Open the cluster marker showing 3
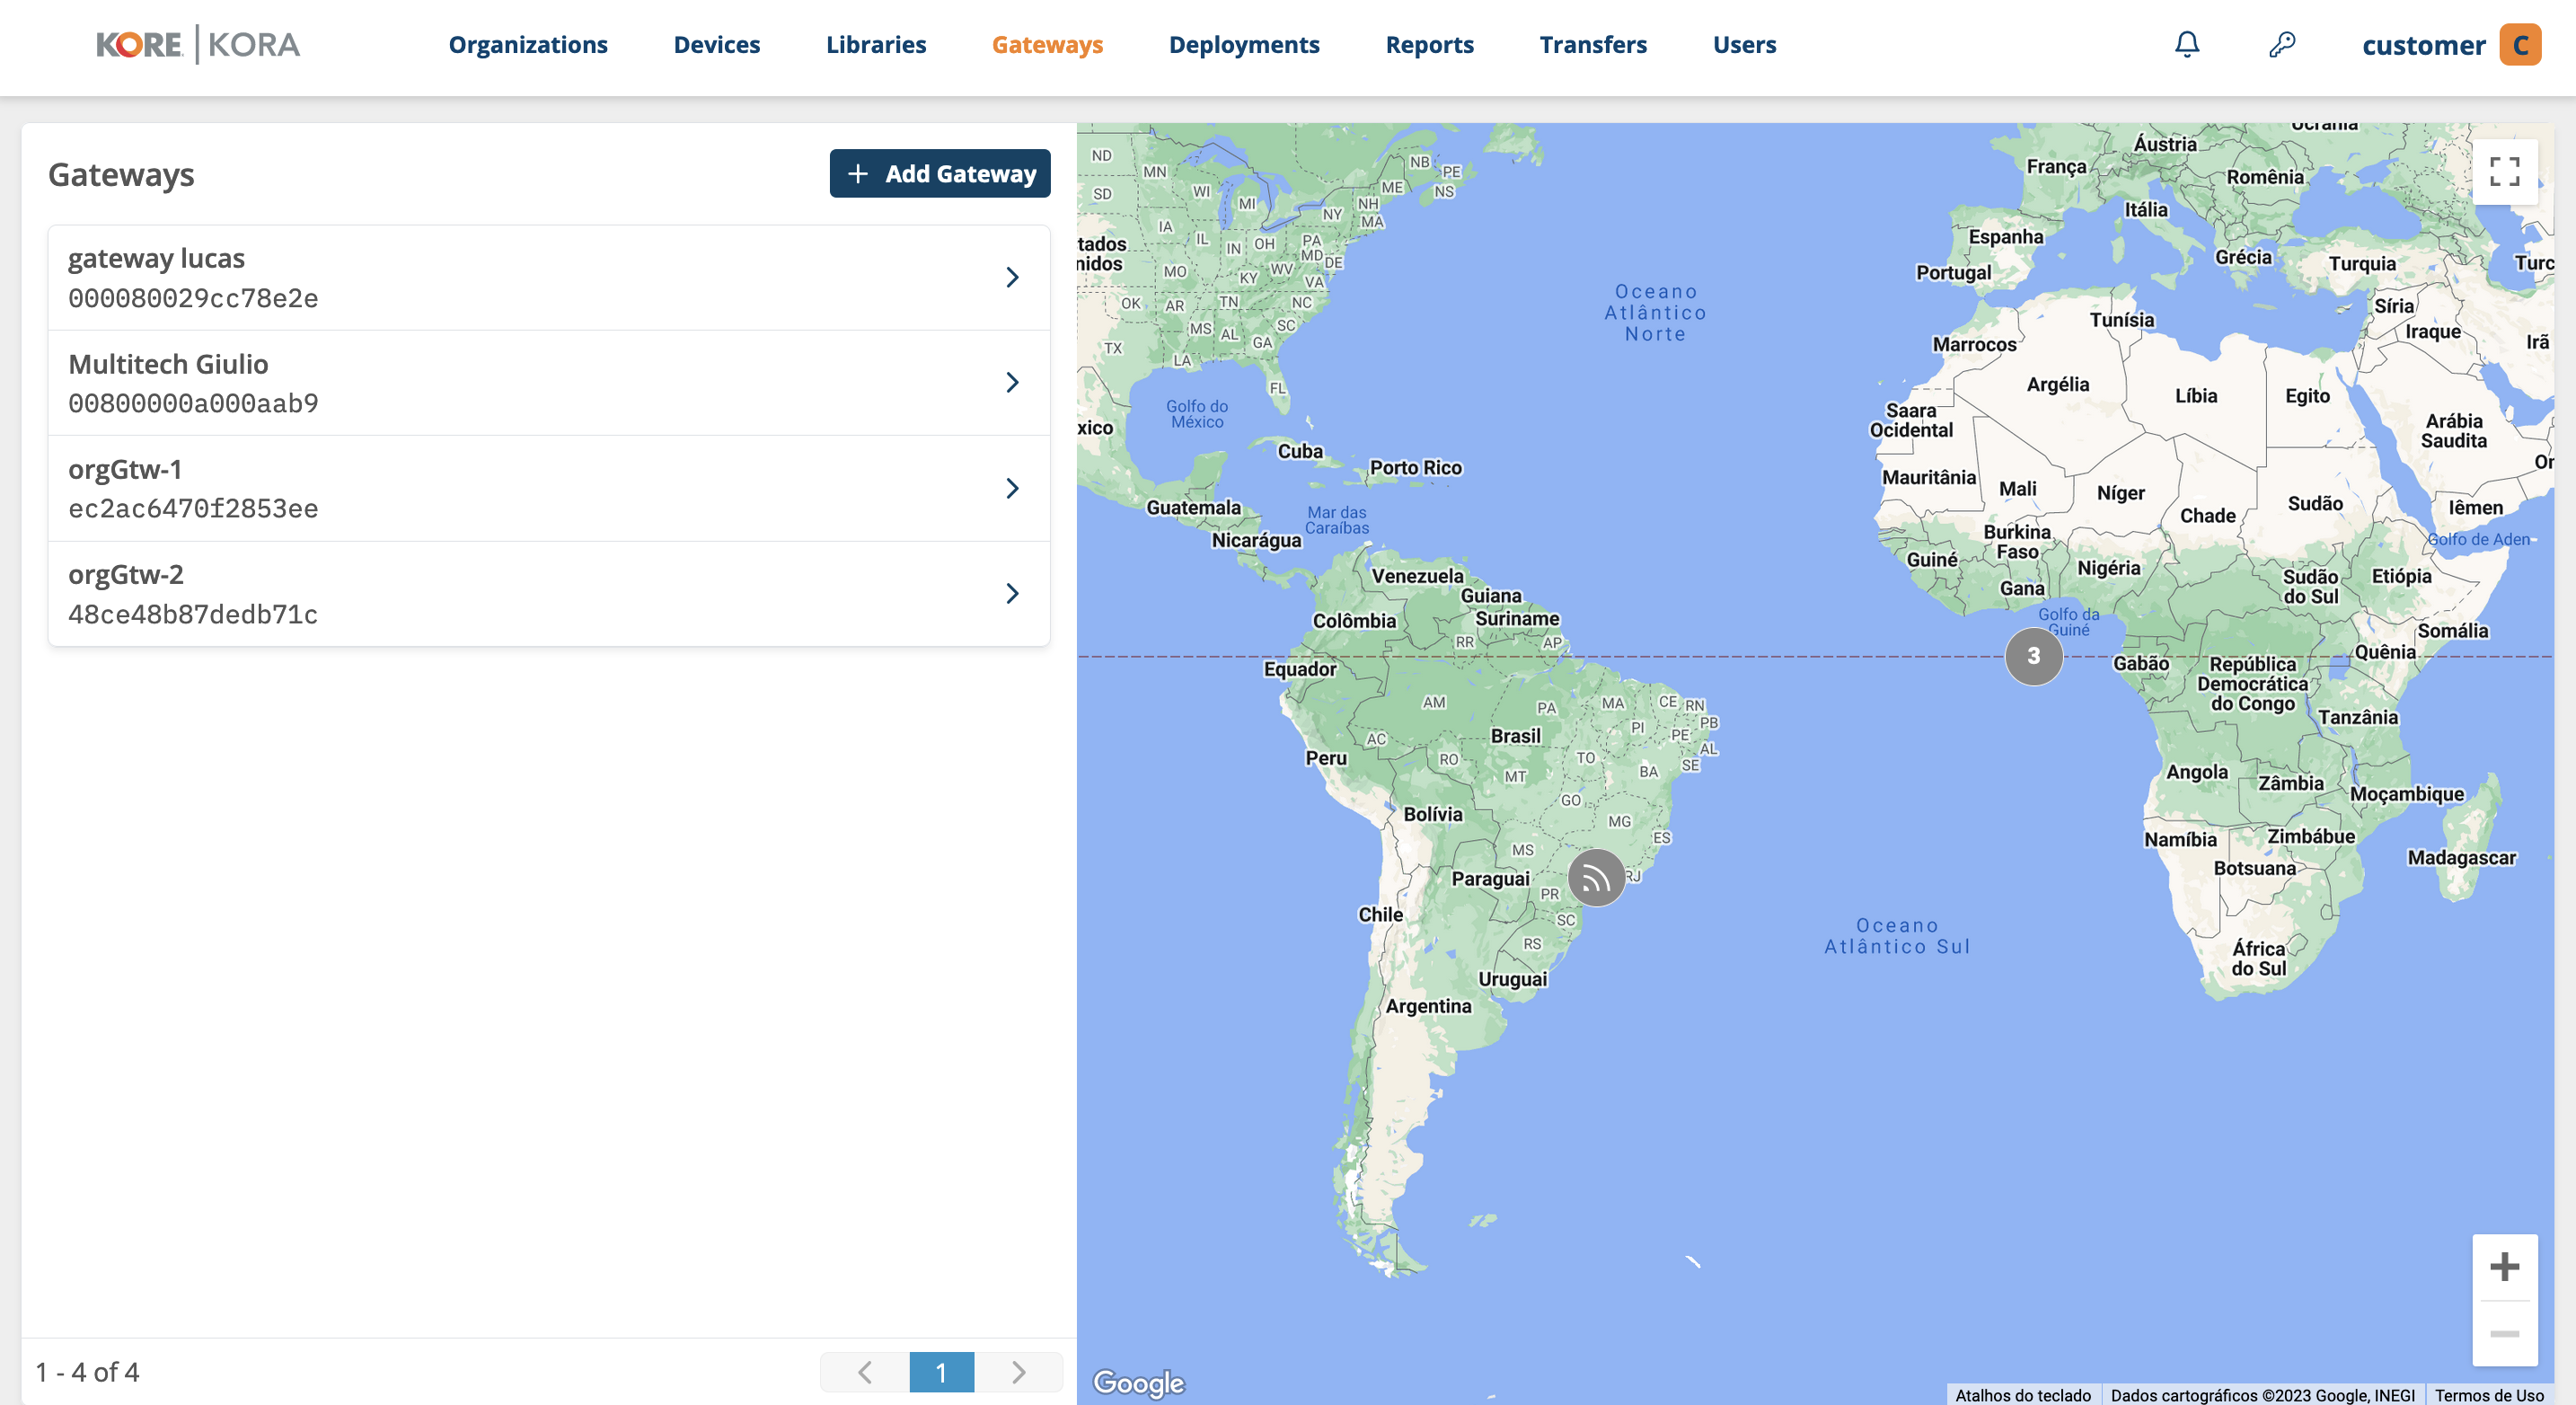The width and height of the screenshot is (2576, 1405). (x=2033, y=656)
